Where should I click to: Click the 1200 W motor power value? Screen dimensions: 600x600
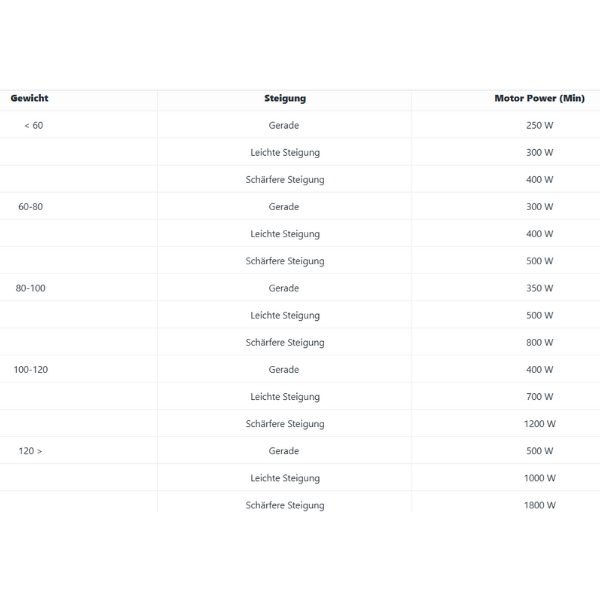(x=540, y=424)
